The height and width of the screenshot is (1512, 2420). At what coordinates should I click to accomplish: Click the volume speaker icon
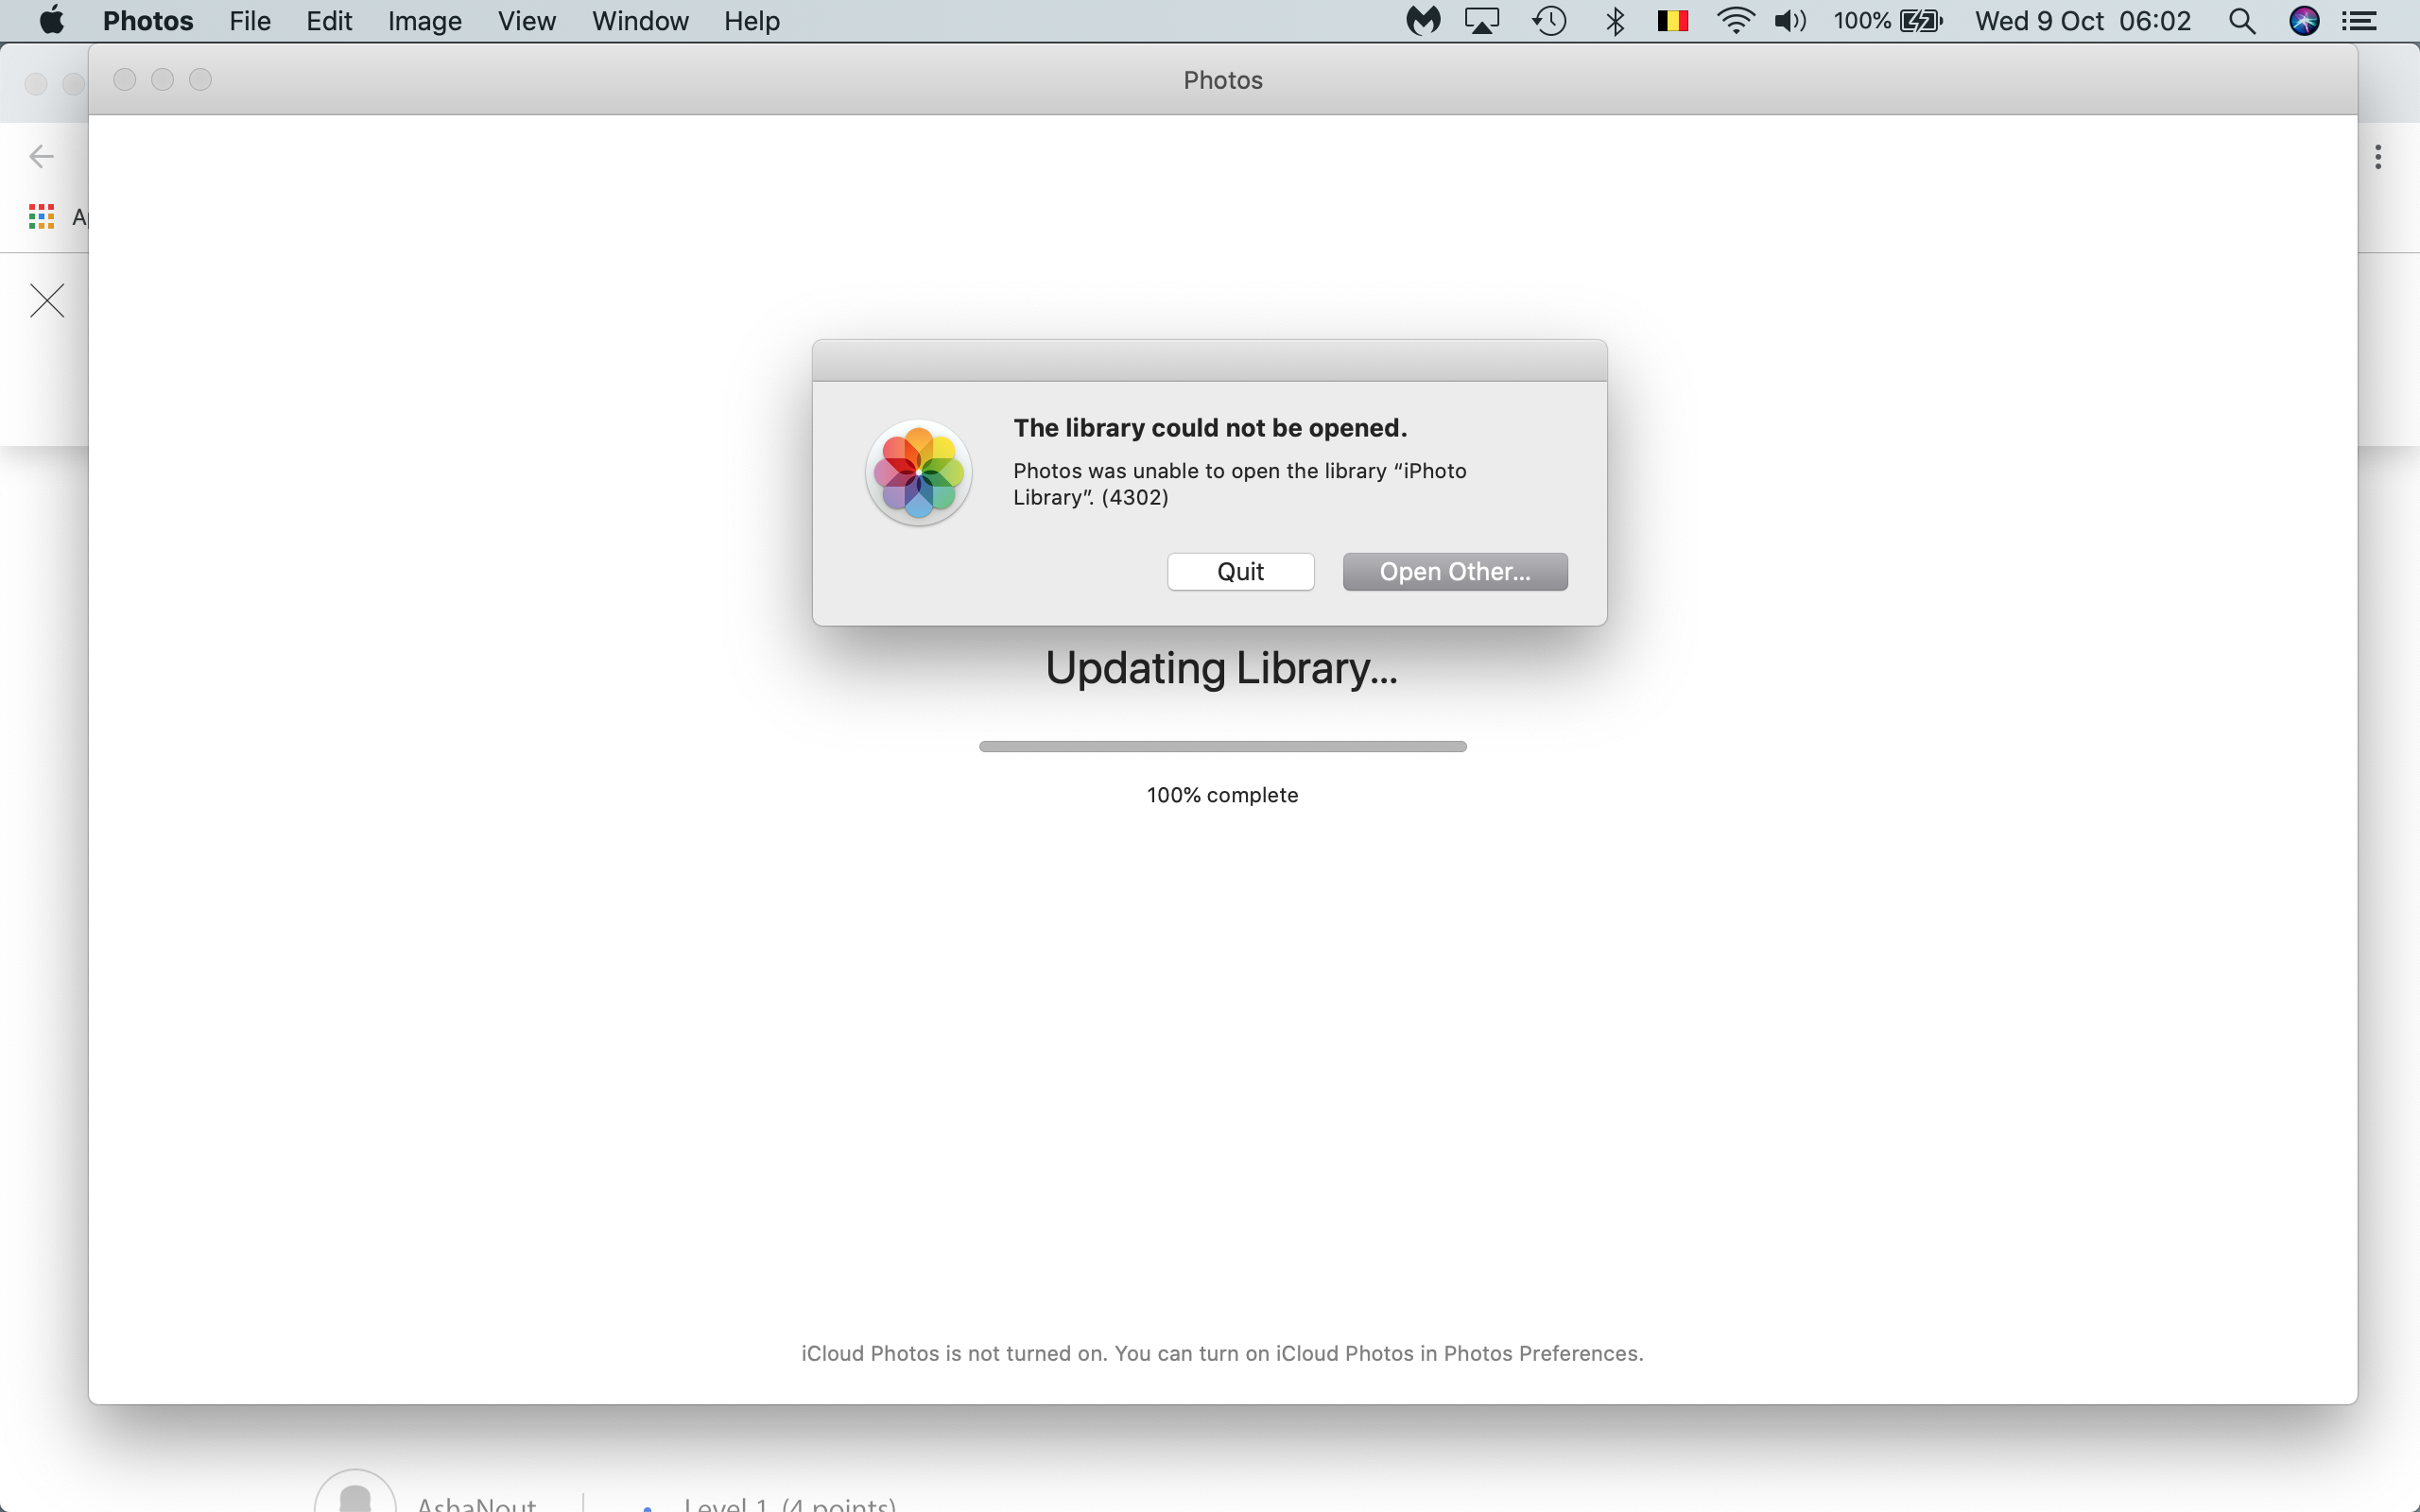[x=1789, y=21]
